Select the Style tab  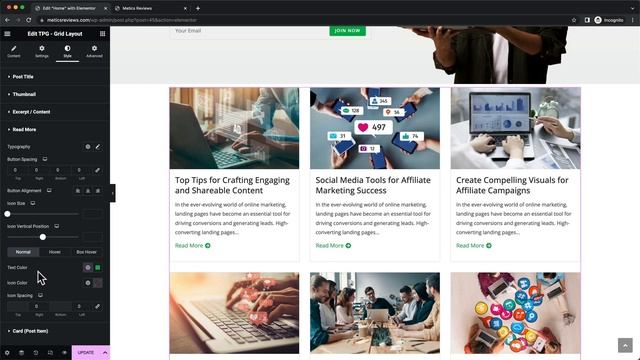(67, 51)
